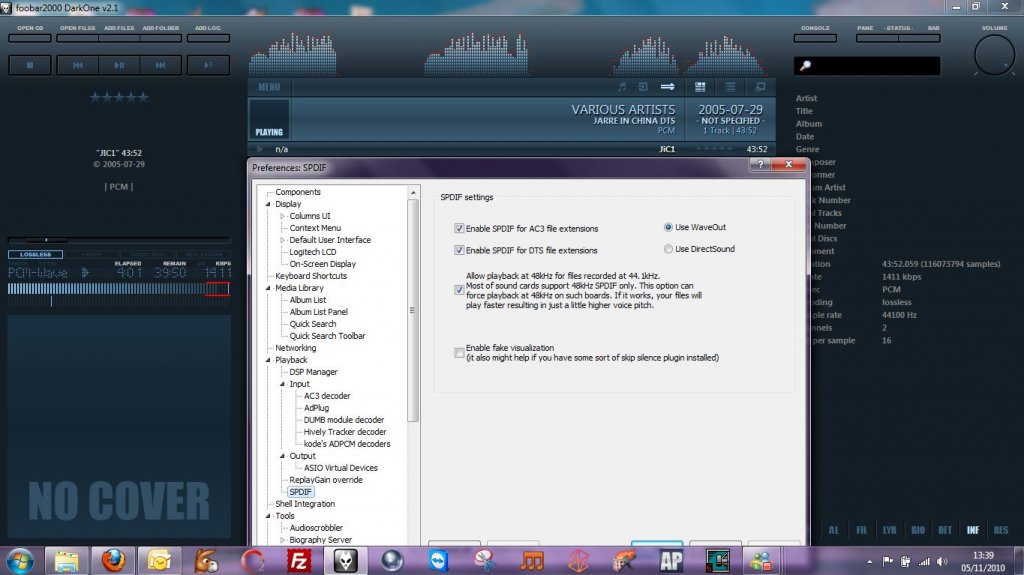Click the OPEN FILES button
Image resolution: width=1024 pixels, height=575 pixels.
pos(78,38)
